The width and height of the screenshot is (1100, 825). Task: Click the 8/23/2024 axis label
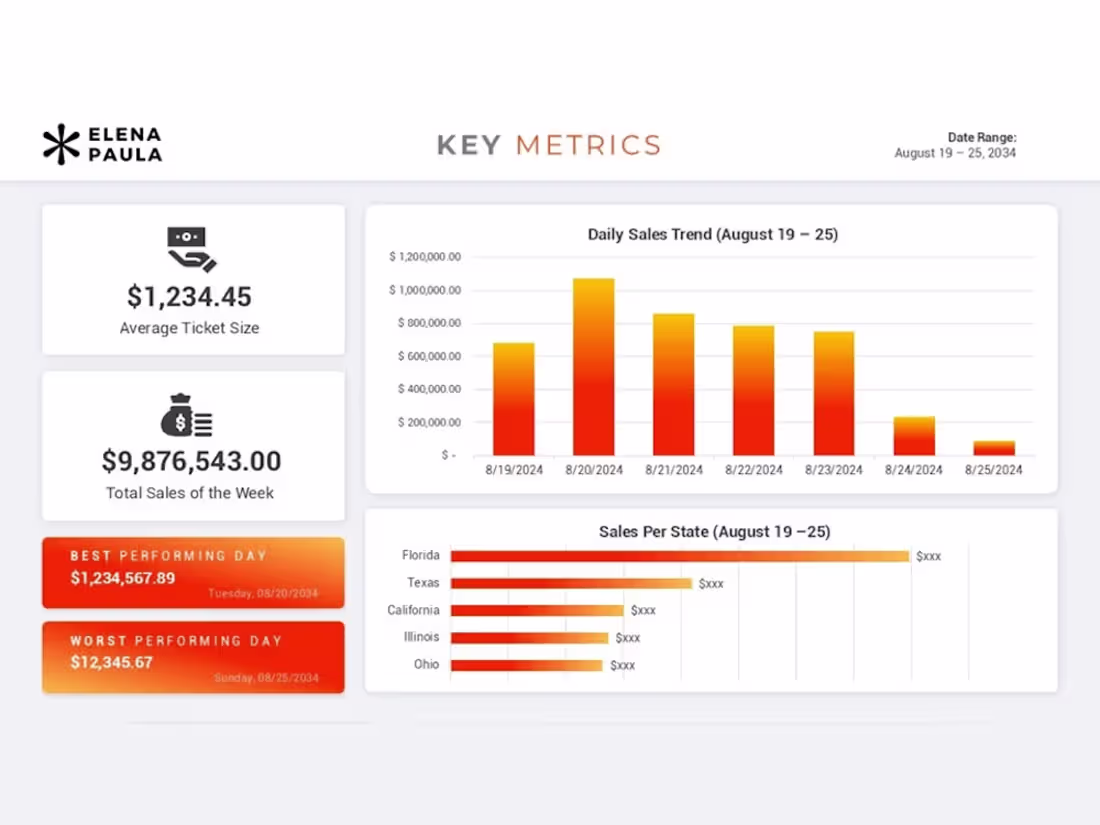click(x=834, y=470)
